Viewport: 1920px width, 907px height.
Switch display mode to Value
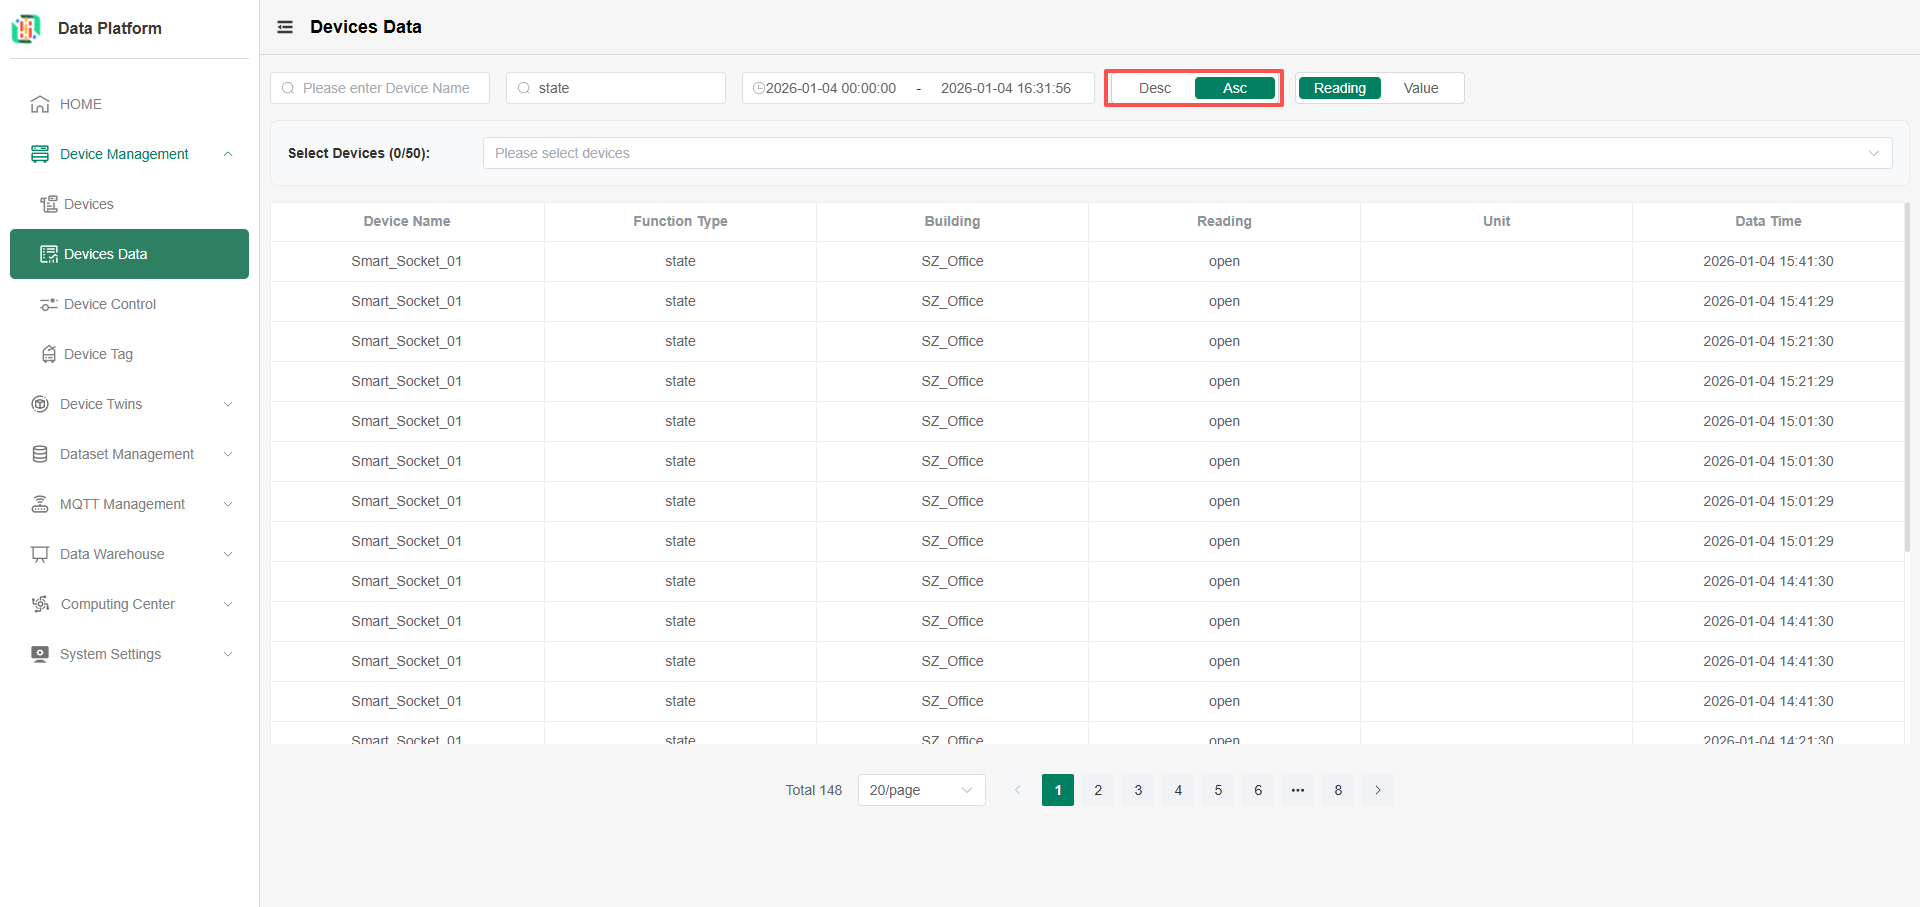[x=1420, y=88]
